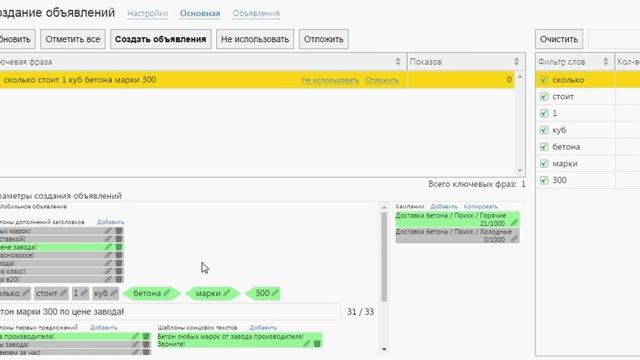Edit the green word token 'марки'

(x=227, y=293)
